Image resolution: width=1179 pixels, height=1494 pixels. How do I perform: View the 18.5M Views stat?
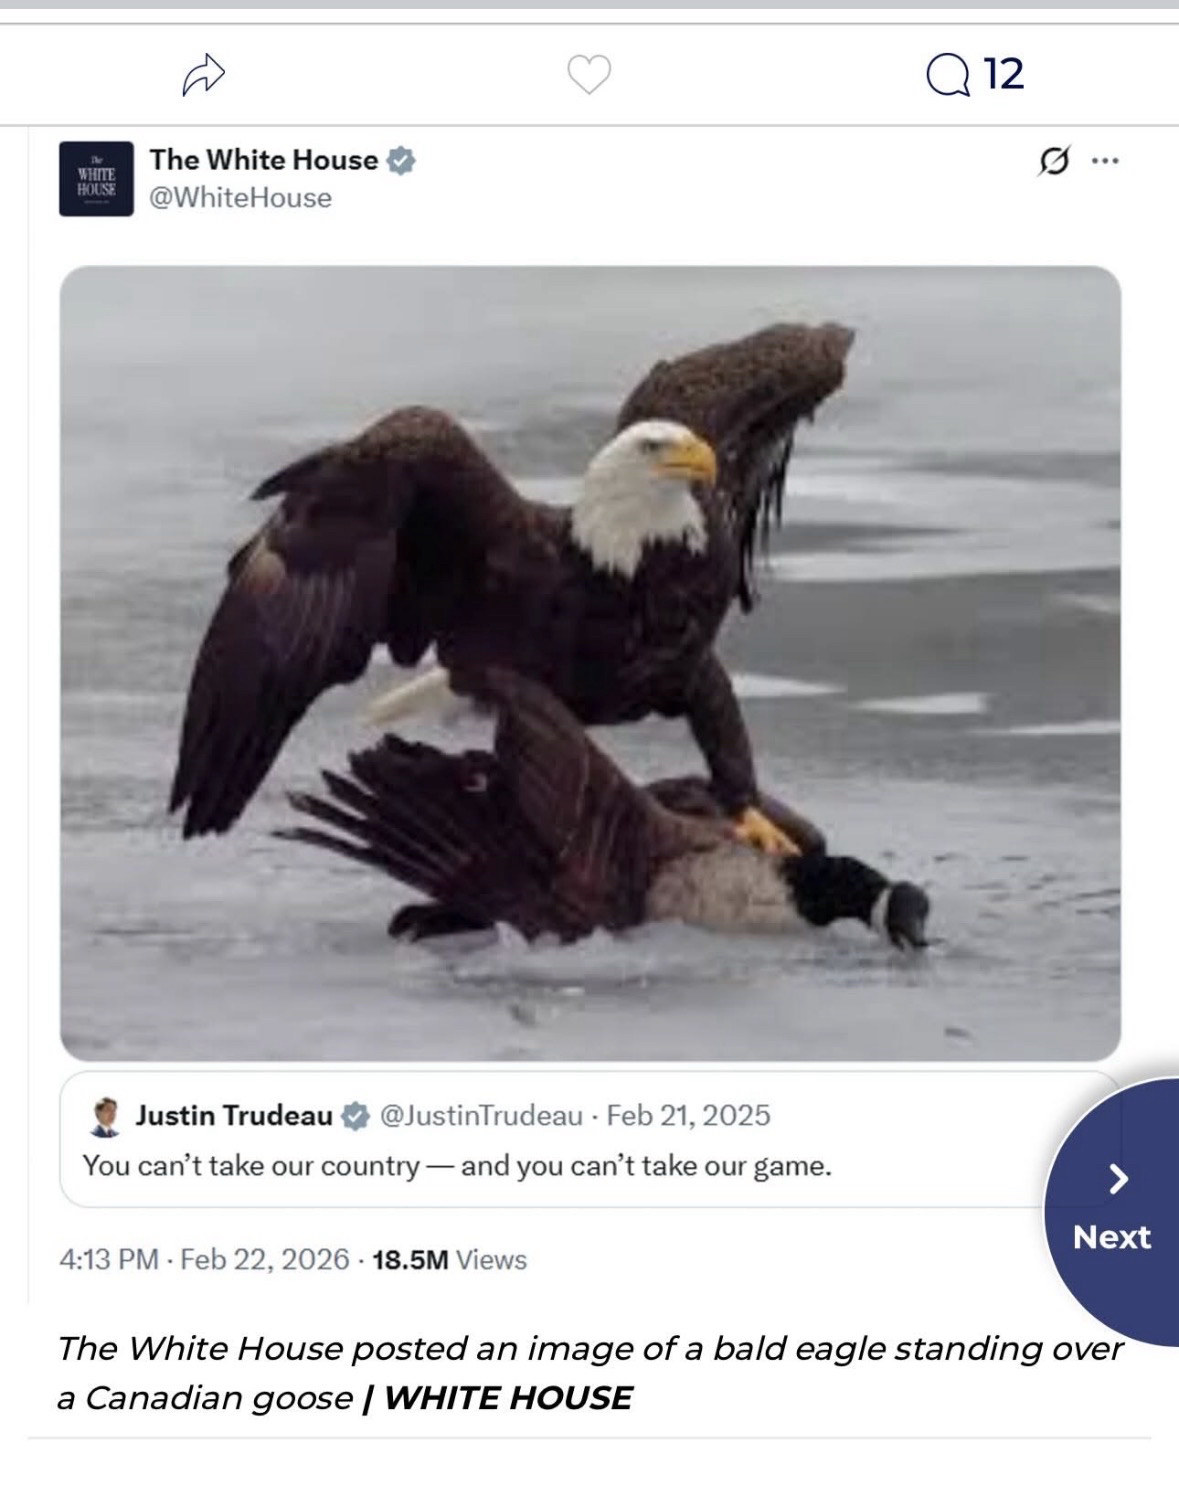click(x=449, y=1259)
